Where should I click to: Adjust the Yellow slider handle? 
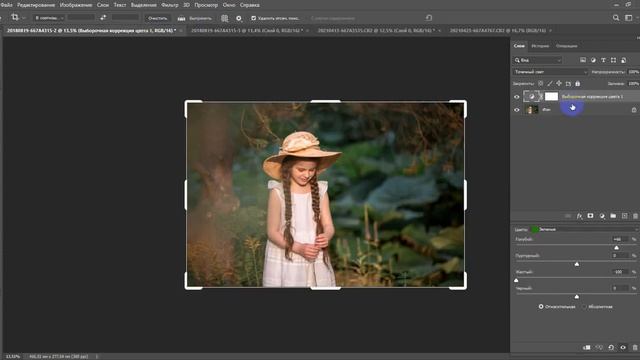(516, 280)
